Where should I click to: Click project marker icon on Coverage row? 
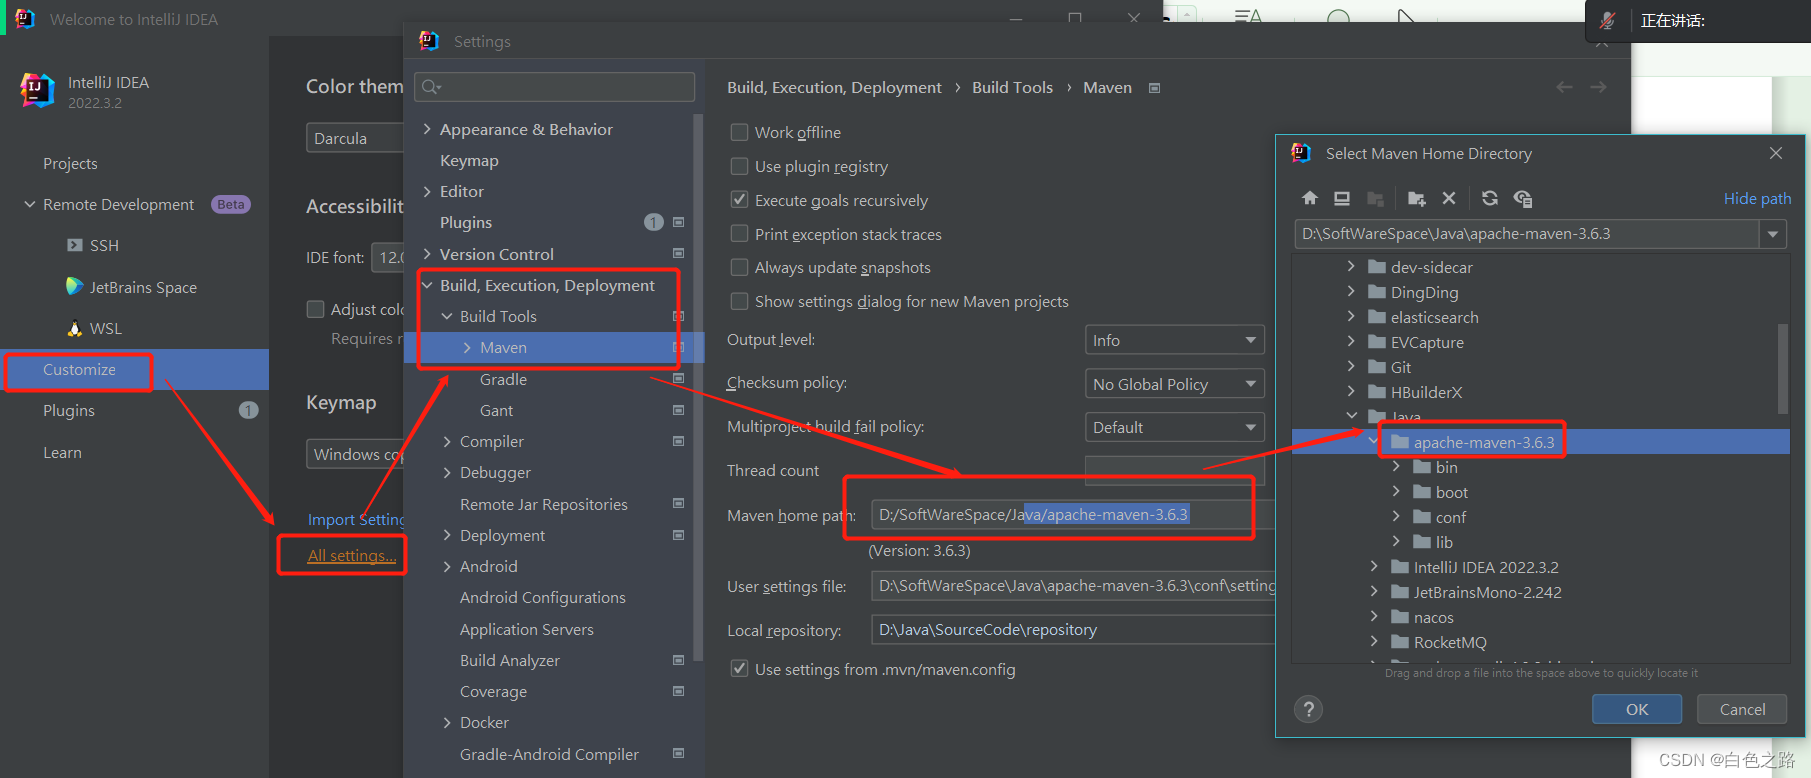coord(678,691)
